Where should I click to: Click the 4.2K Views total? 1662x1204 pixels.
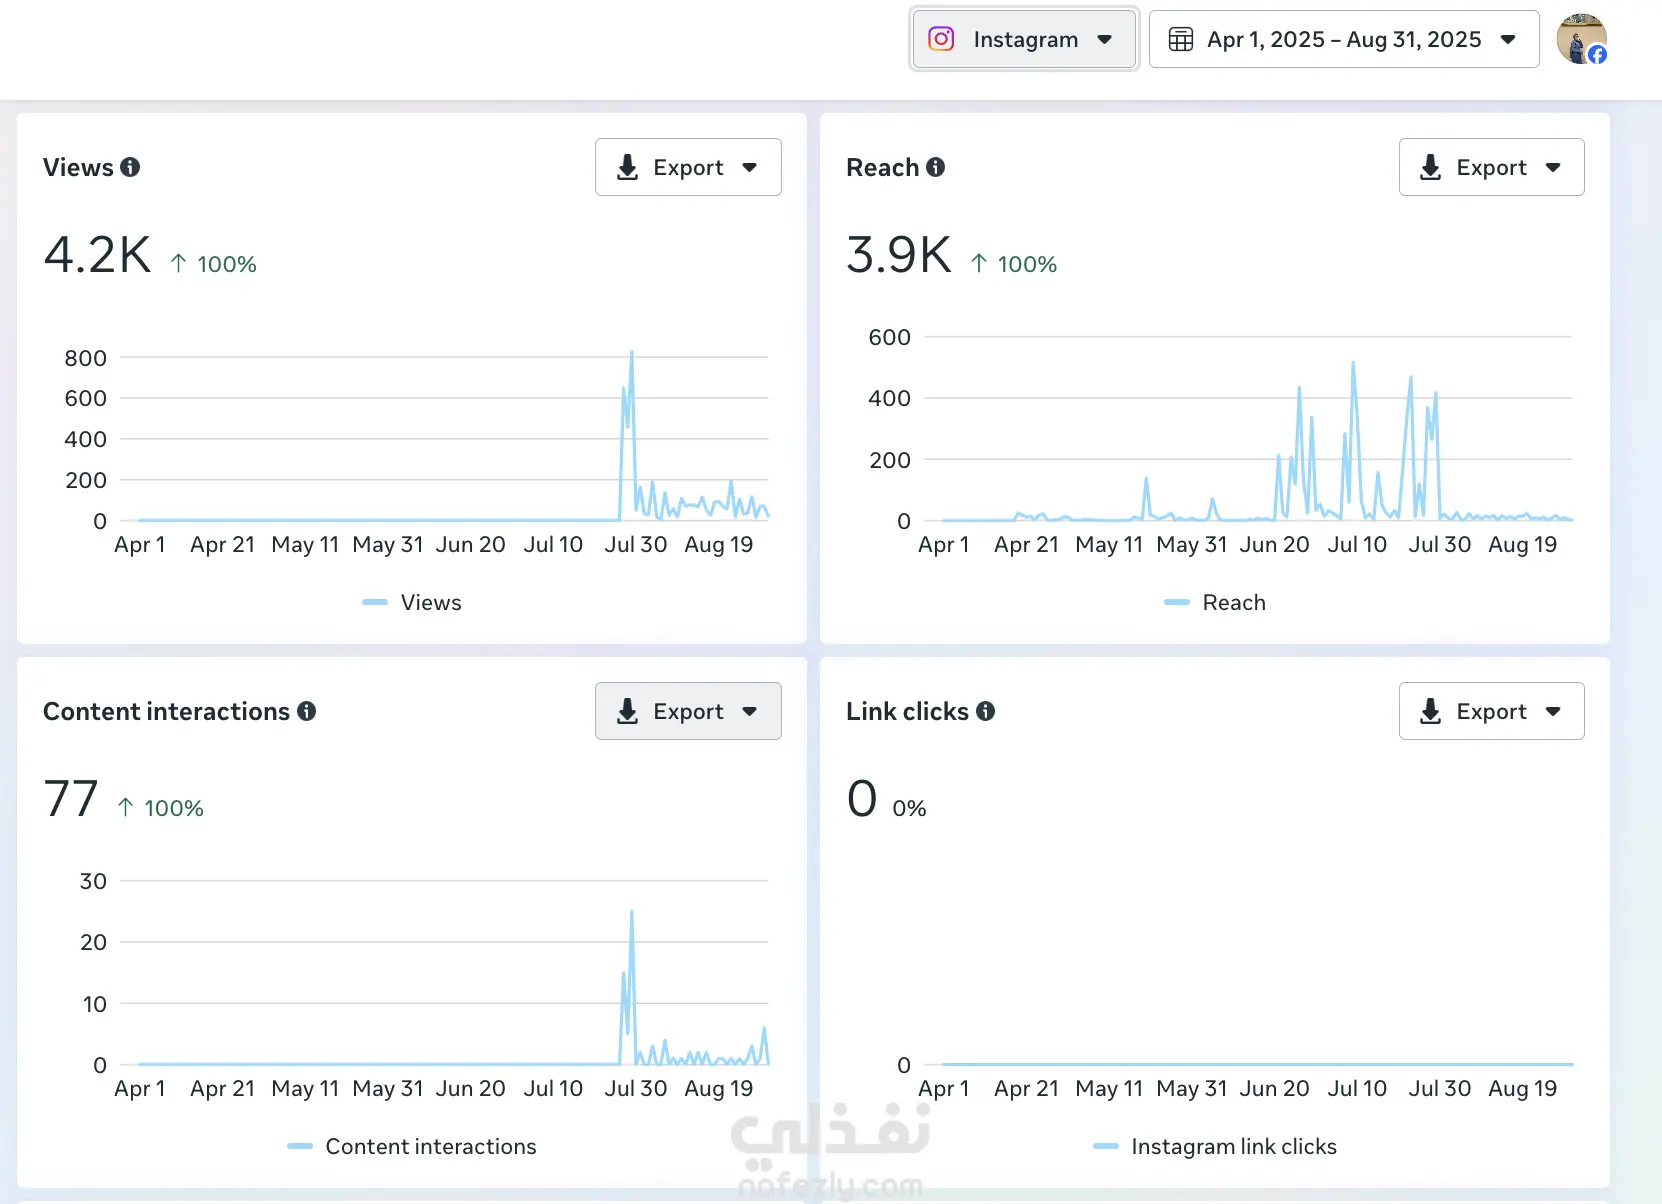pyautogui.click(x=97, y=255)
